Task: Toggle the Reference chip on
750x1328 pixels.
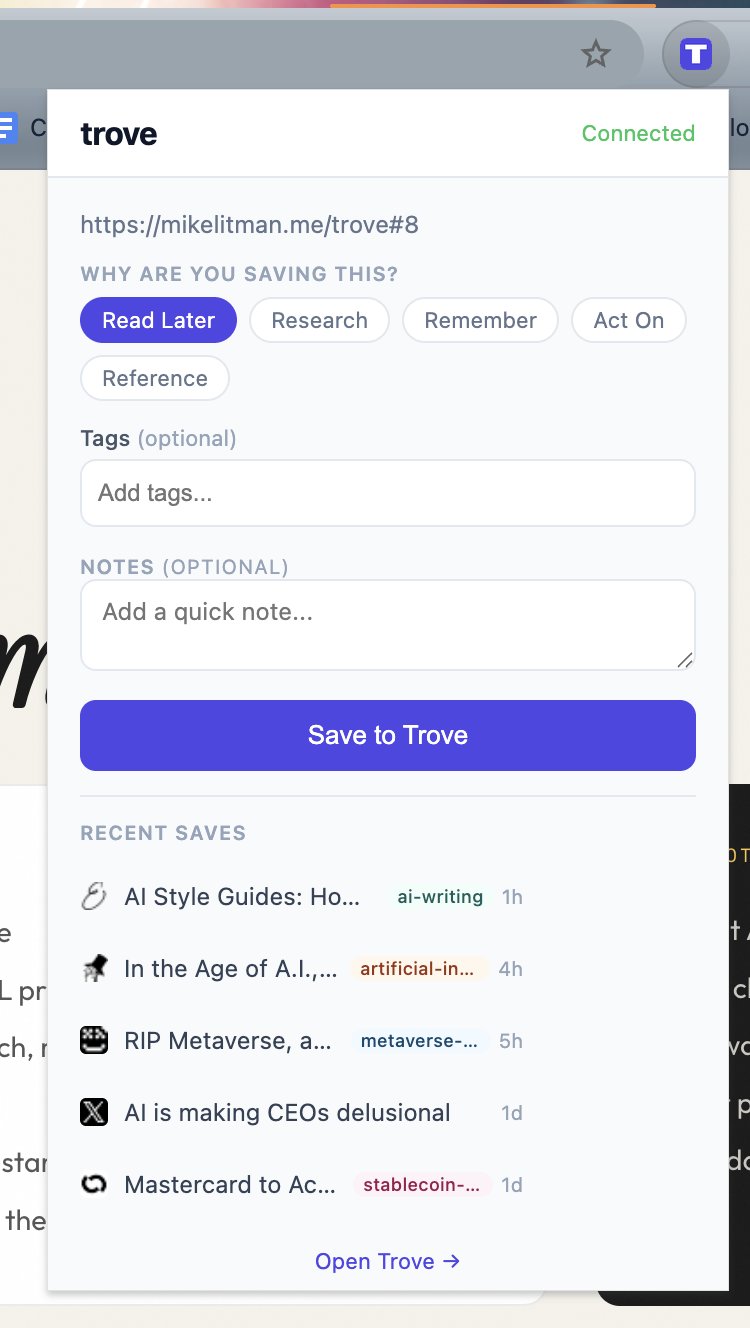Action: point(154,378)
